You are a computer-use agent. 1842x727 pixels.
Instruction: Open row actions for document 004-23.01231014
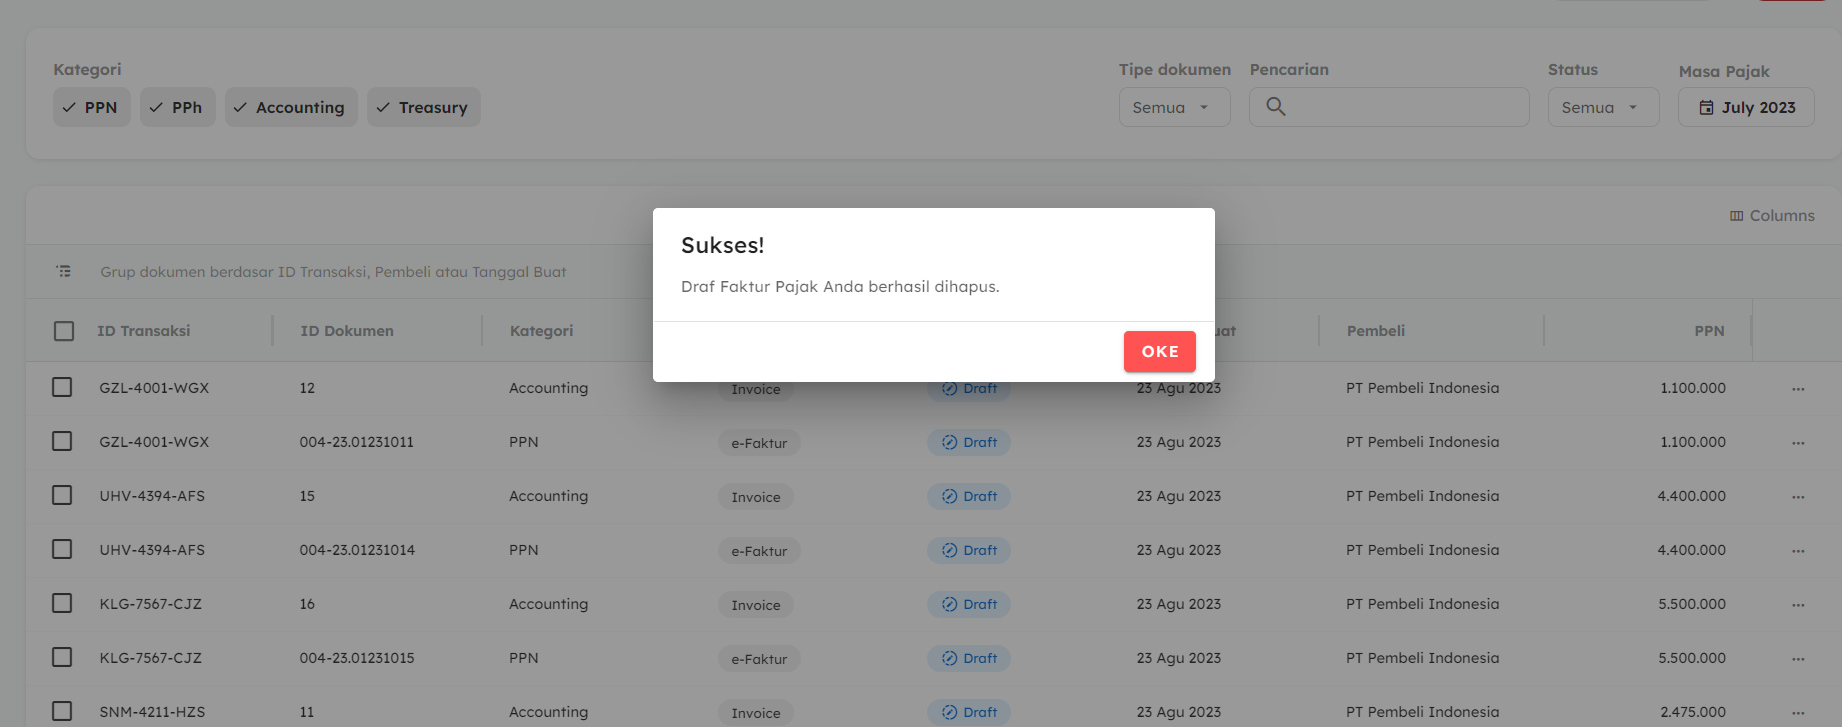click(1798, 551)
